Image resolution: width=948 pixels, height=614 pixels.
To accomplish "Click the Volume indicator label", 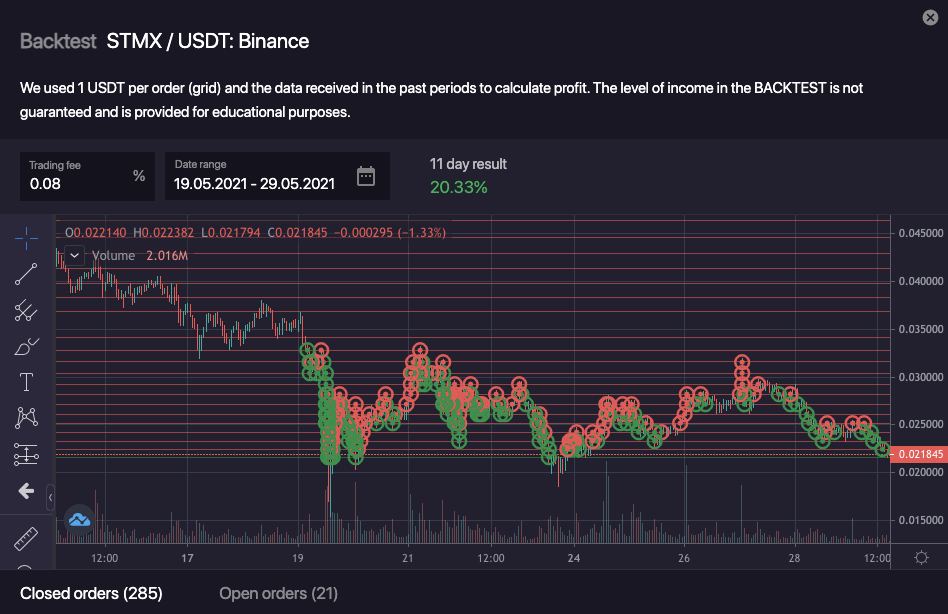I will [113, 256].
